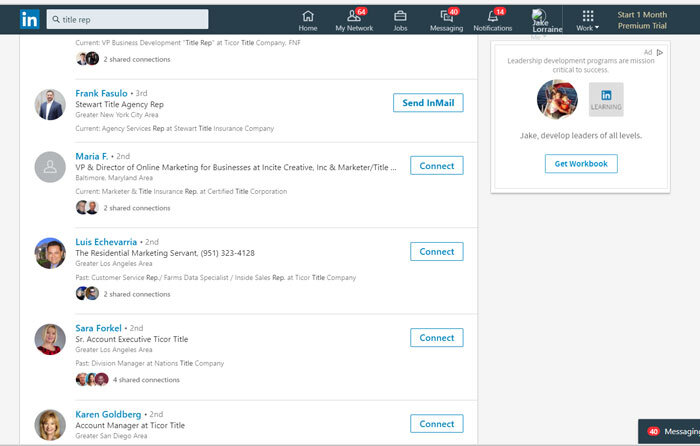Viewport: 700px width, 446px height.
Task: Click 'Sr. Account Executive Ticor Title' text
Action: tap(132, 339)
